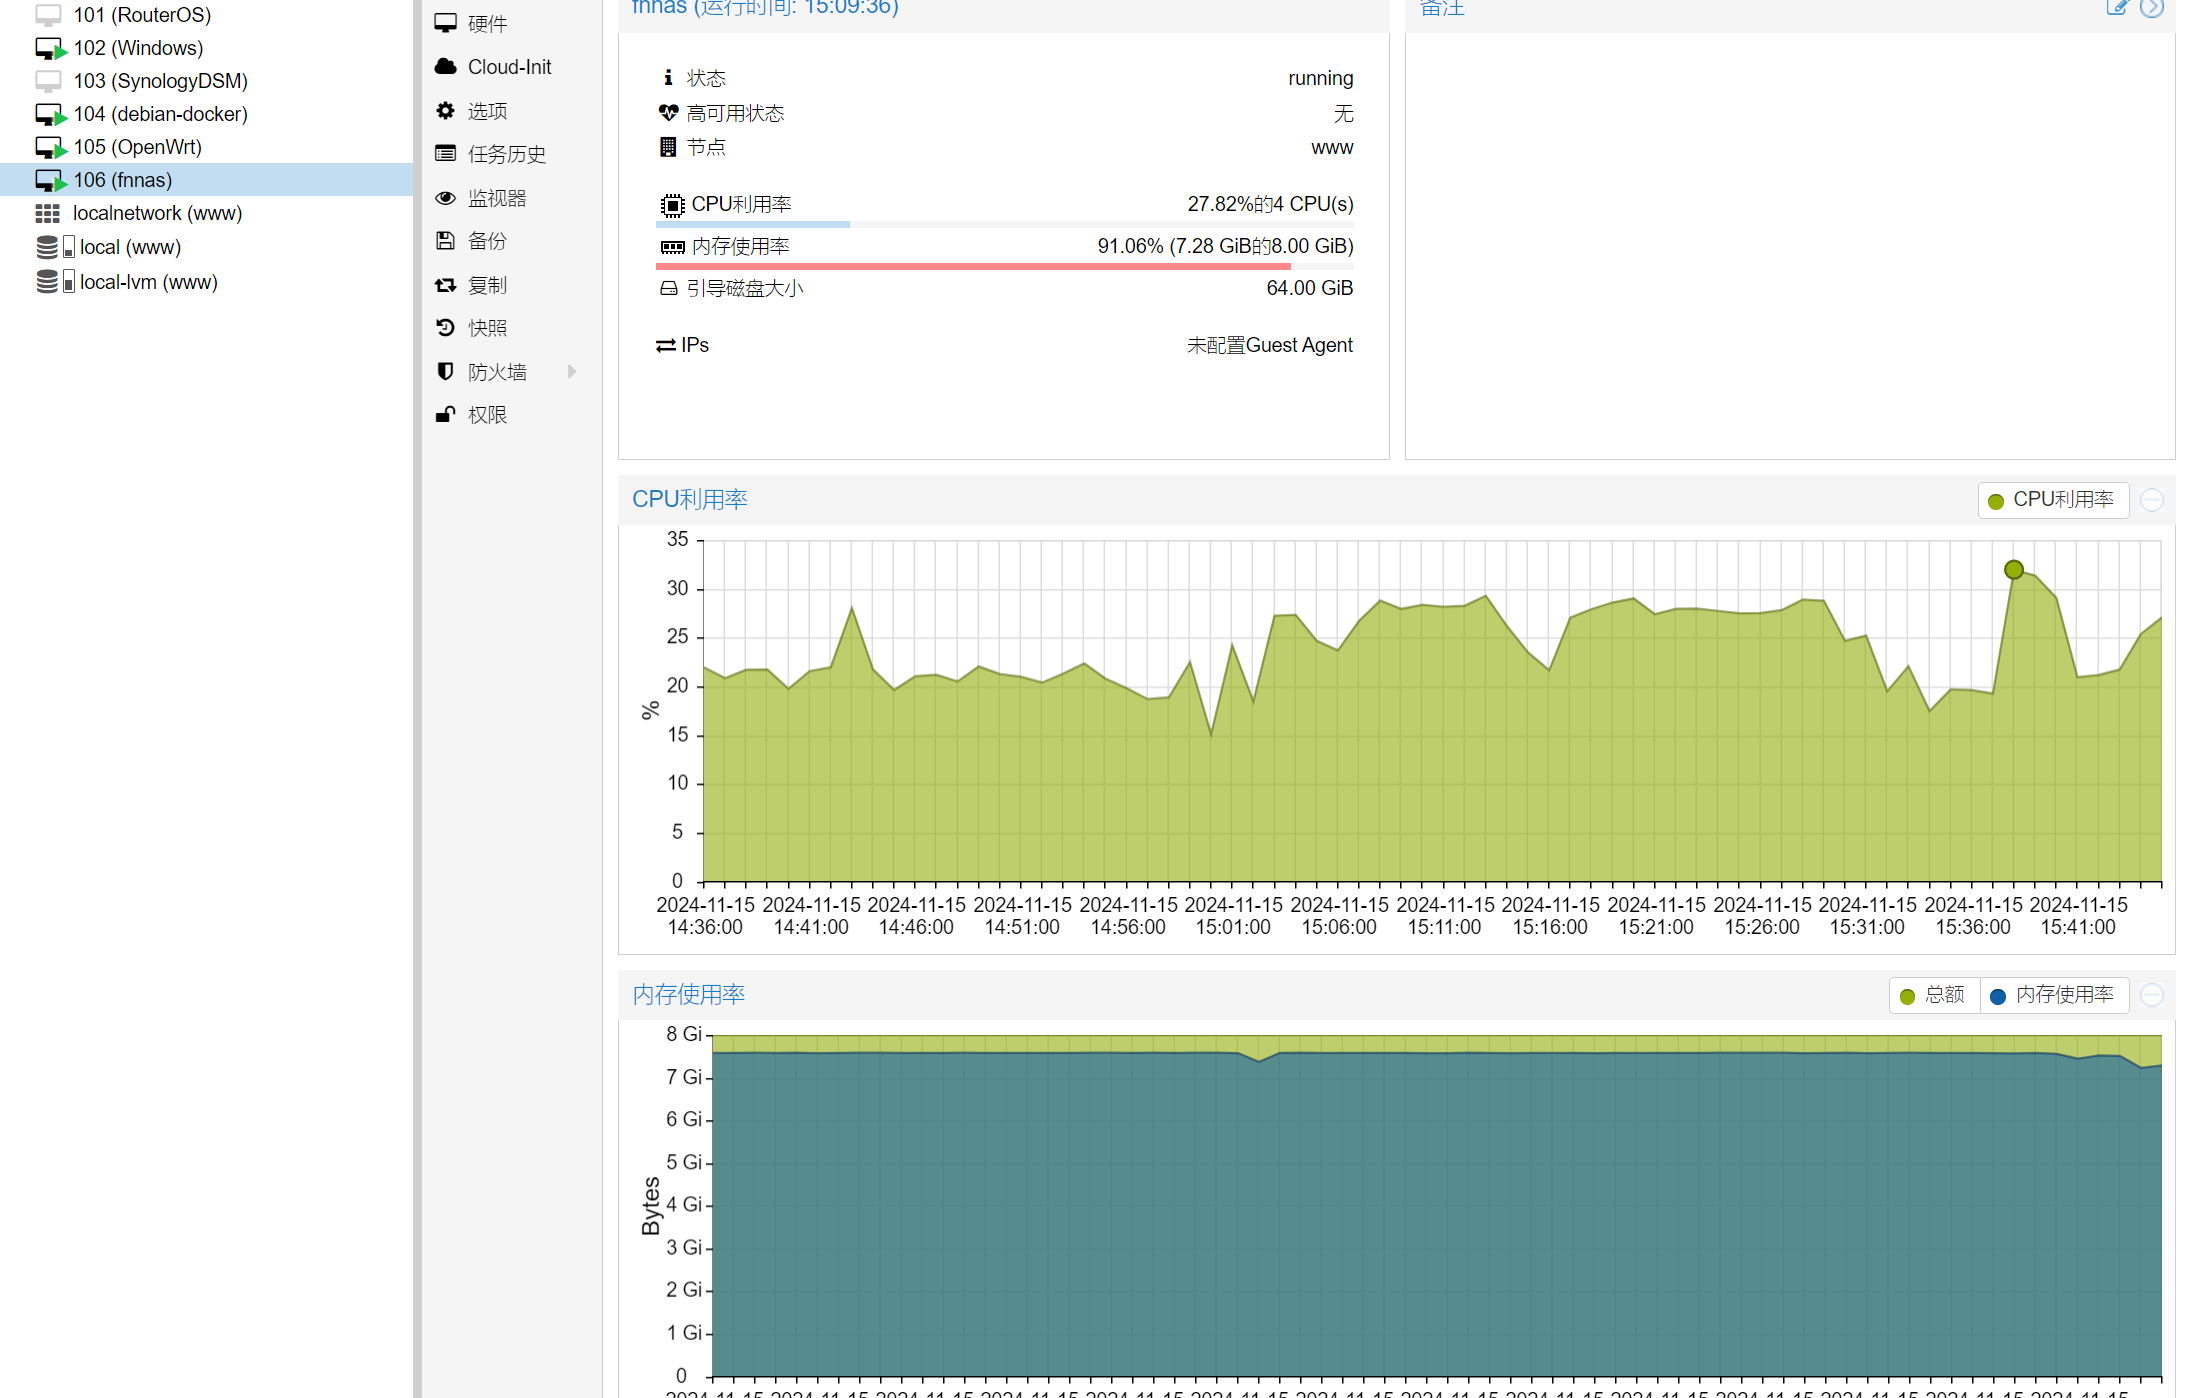Select VM 104 (debian-docker) in tree
Viewport: 2191px width, 1398px height.
point(160,114)
